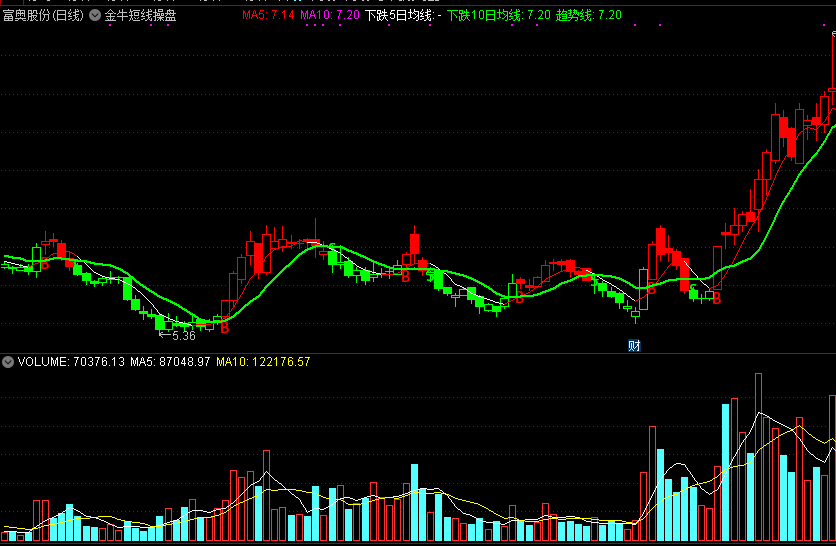Select the MA5: 7.14 price label

pos(268,15)
